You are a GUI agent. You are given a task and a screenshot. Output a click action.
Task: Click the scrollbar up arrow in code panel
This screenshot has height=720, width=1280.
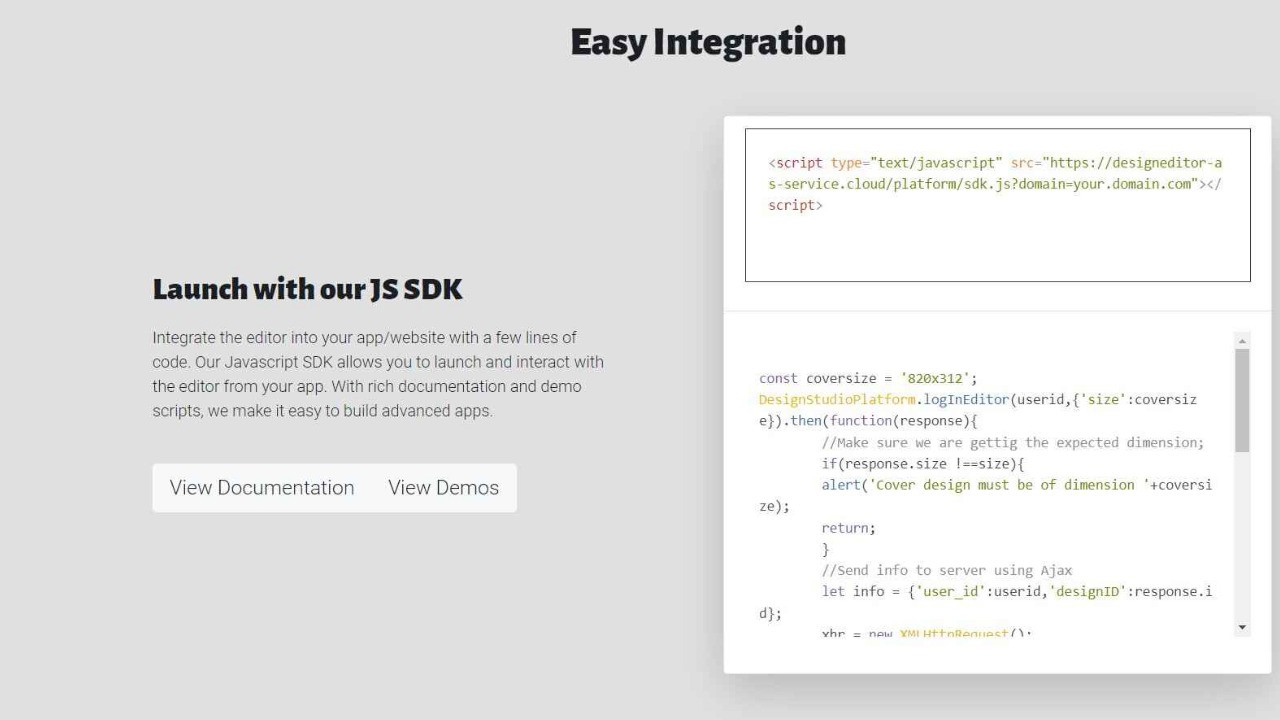click(1241, 340)
